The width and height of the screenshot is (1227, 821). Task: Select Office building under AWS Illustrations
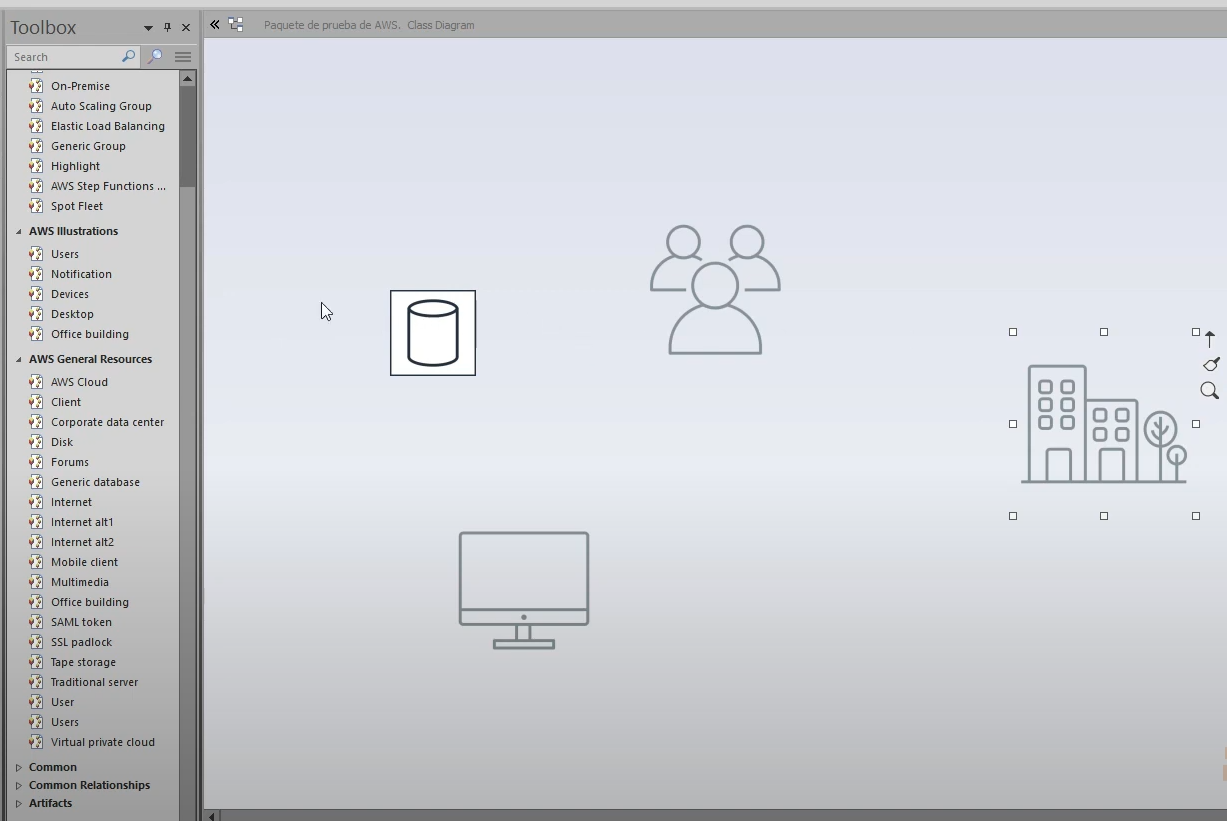pos(90,334)
